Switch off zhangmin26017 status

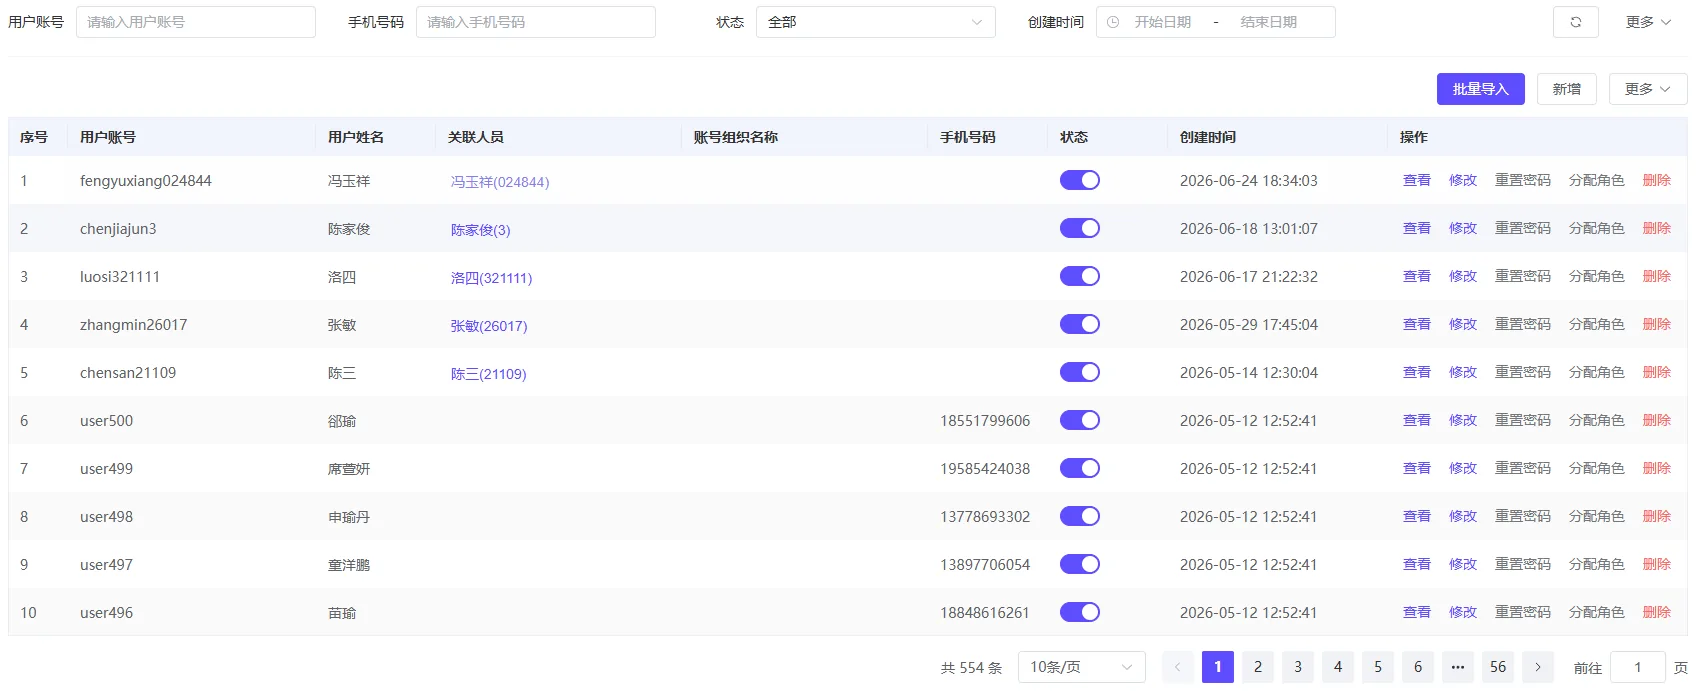click(1080, 324)
